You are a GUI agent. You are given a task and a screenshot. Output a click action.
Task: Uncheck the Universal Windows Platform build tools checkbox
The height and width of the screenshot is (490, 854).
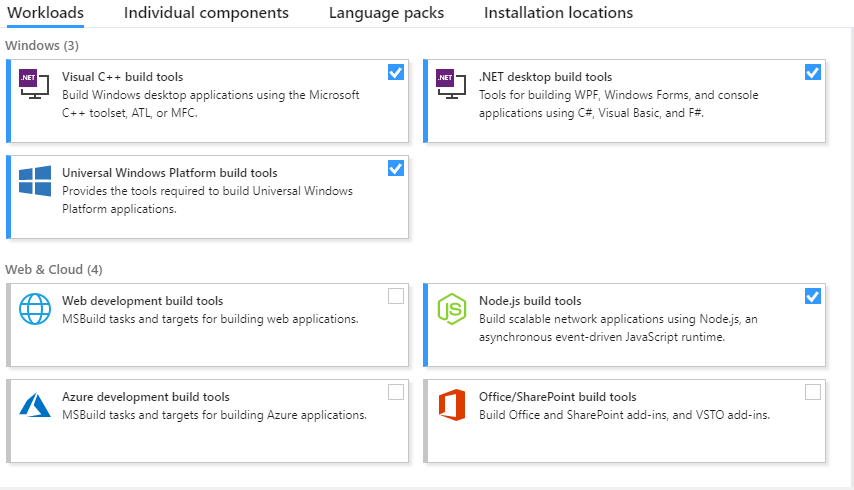[x=396, y=168]
